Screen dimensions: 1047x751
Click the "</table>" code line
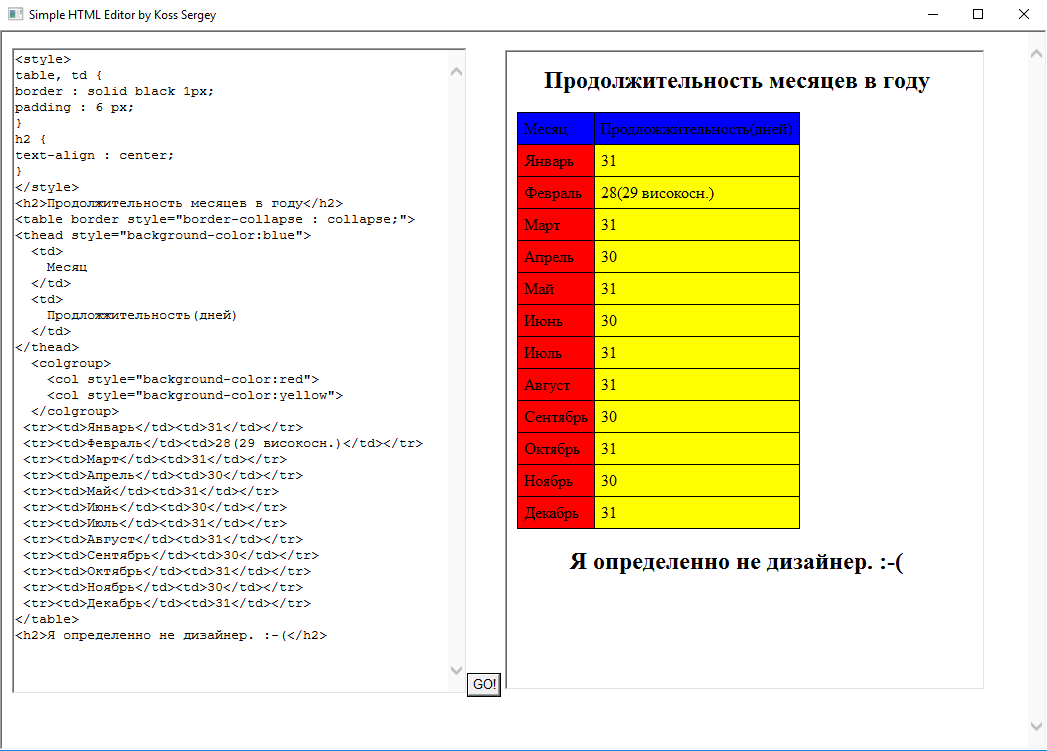click(x=47, y=620)
